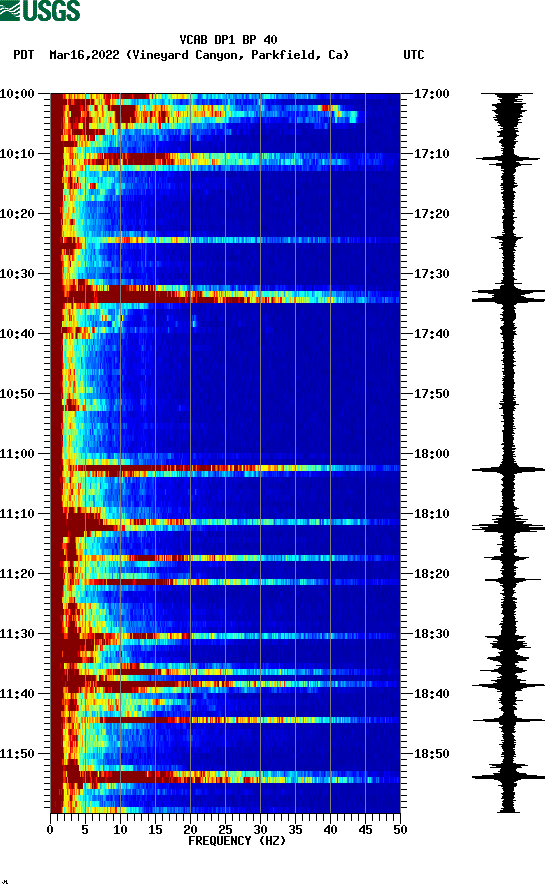552x893 pixels.
Task: Select the title text "VCAB DP1 BP 40"
Action: (228, 40)
